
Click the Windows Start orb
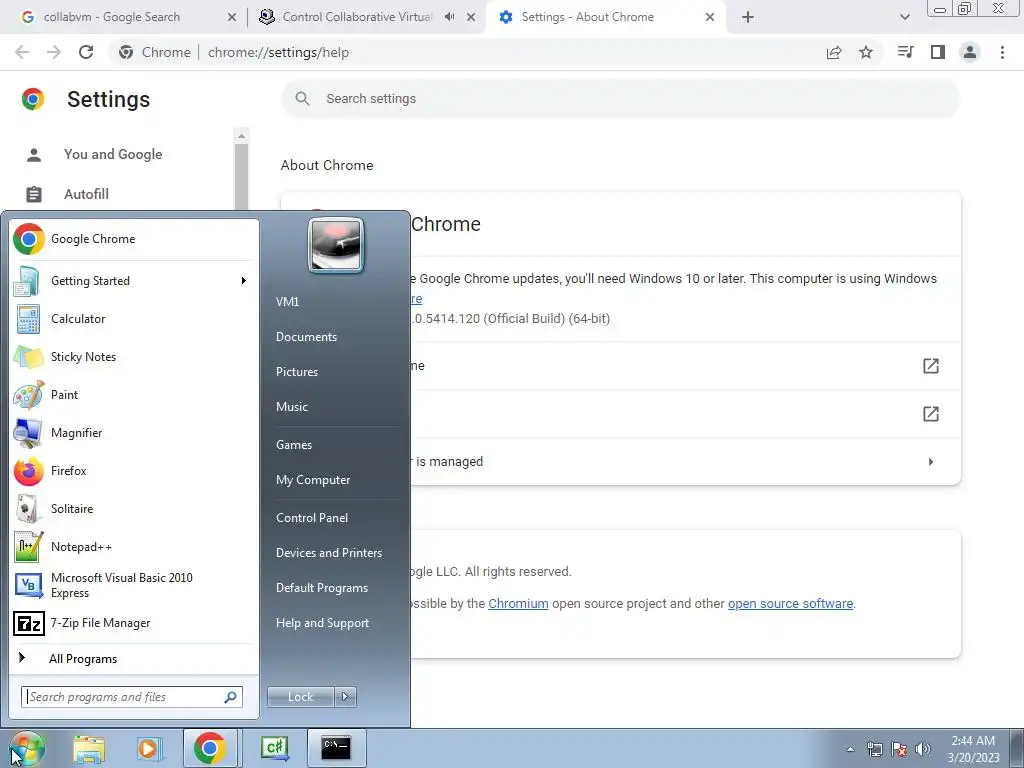(26, 748)
